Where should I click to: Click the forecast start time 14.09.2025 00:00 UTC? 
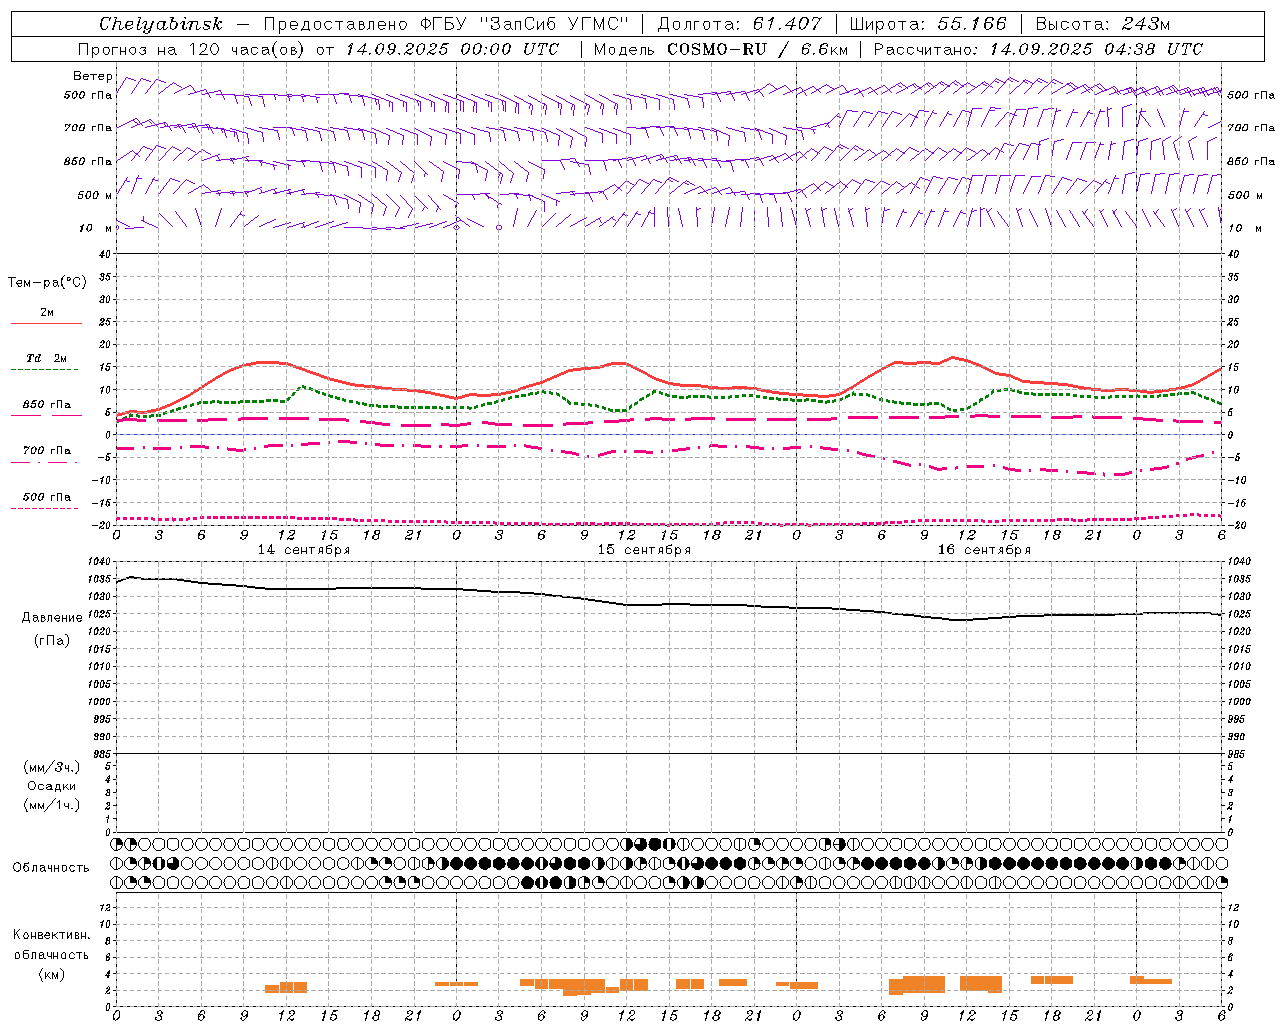point(452,49)
